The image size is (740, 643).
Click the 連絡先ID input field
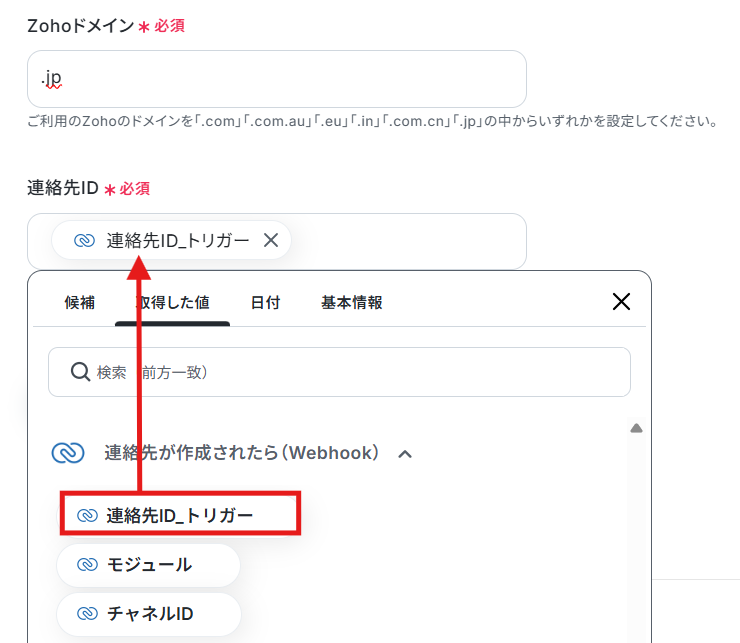(277, 241)
